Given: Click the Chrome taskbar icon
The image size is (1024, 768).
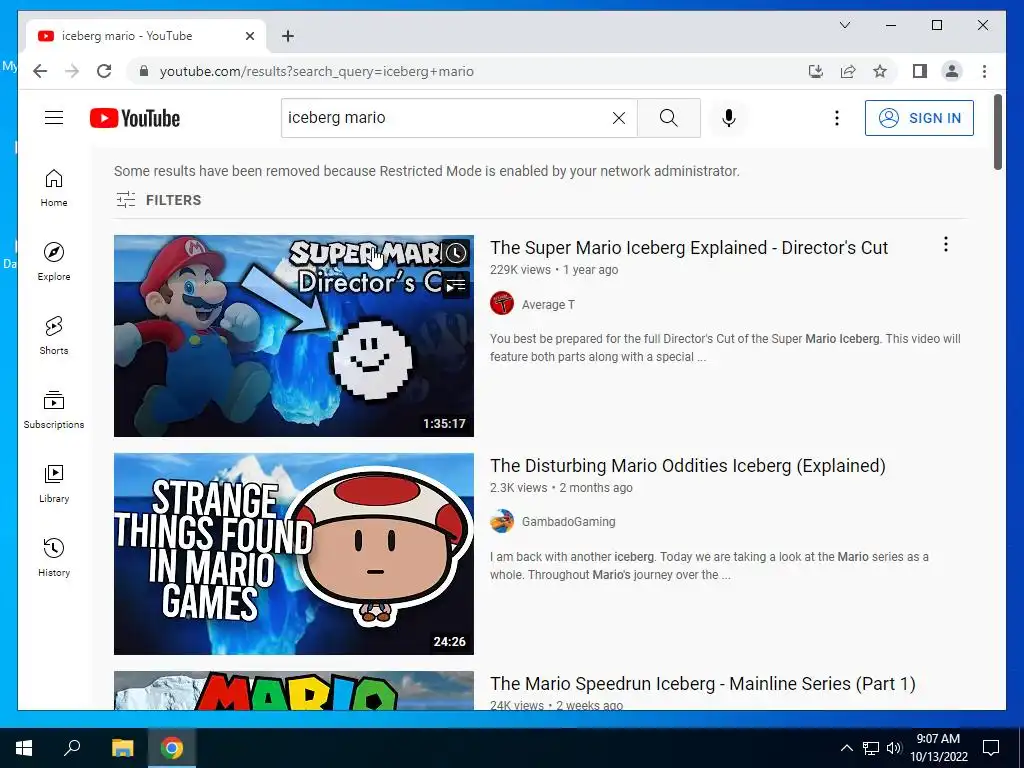Looking at the screenshot, I should pyautogui.click(x=172, y=748).
